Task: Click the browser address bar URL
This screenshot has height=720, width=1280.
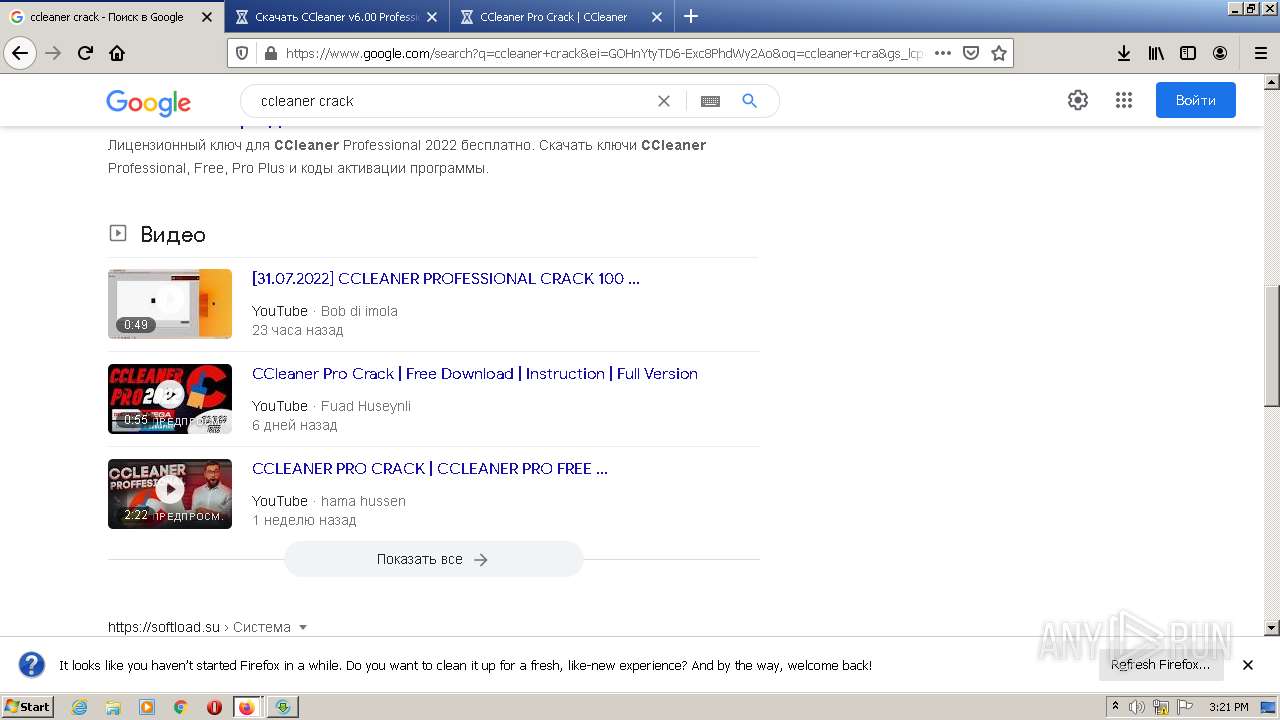Action: 604,54
